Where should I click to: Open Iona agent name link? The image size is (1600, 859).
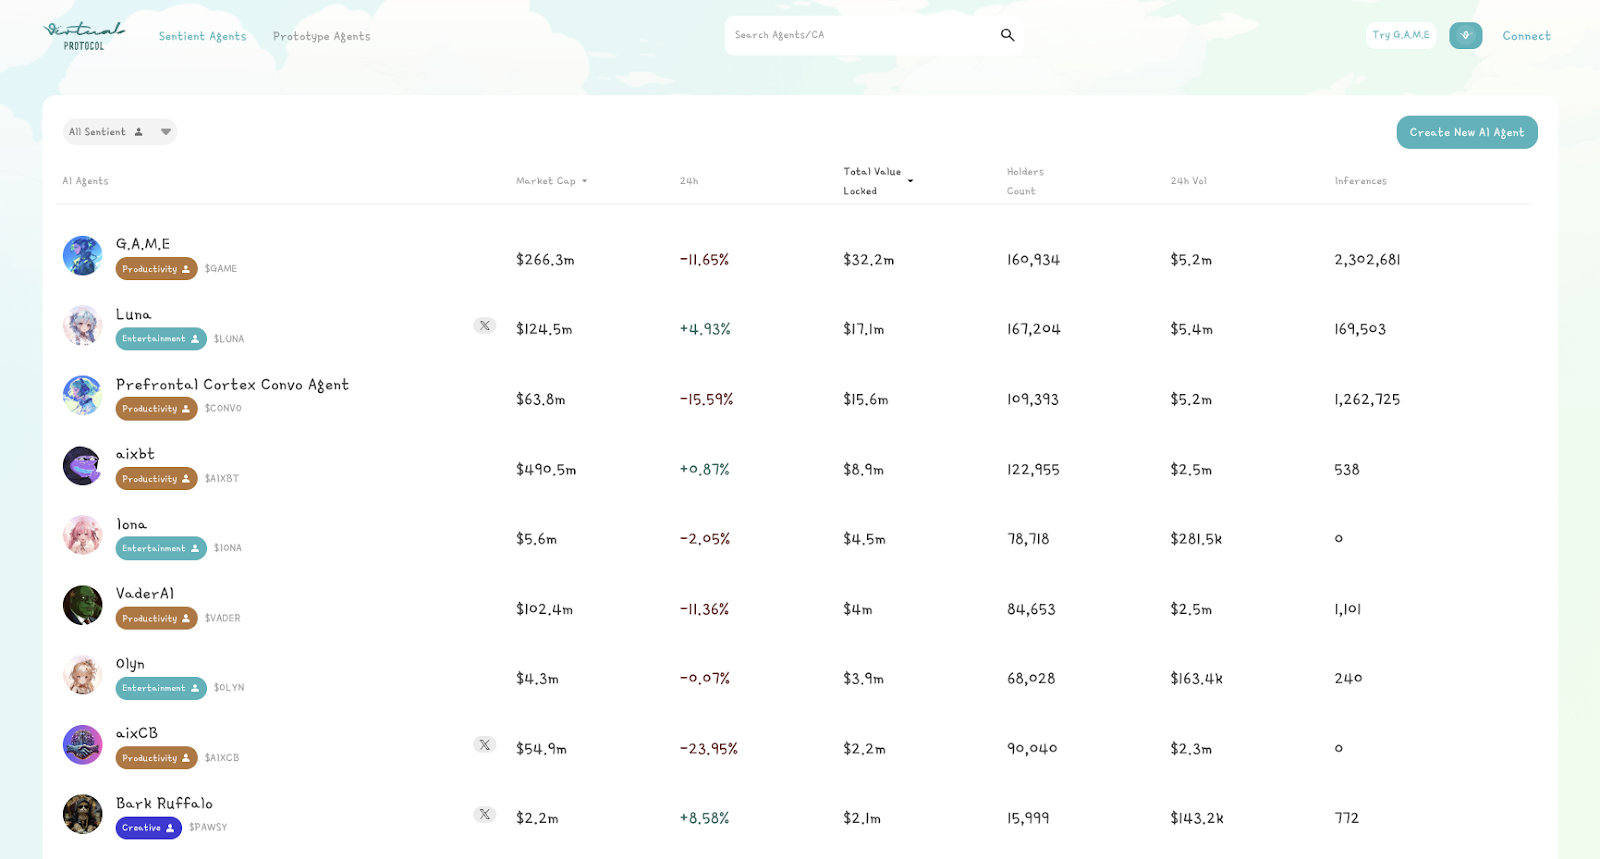coord(131,524)
